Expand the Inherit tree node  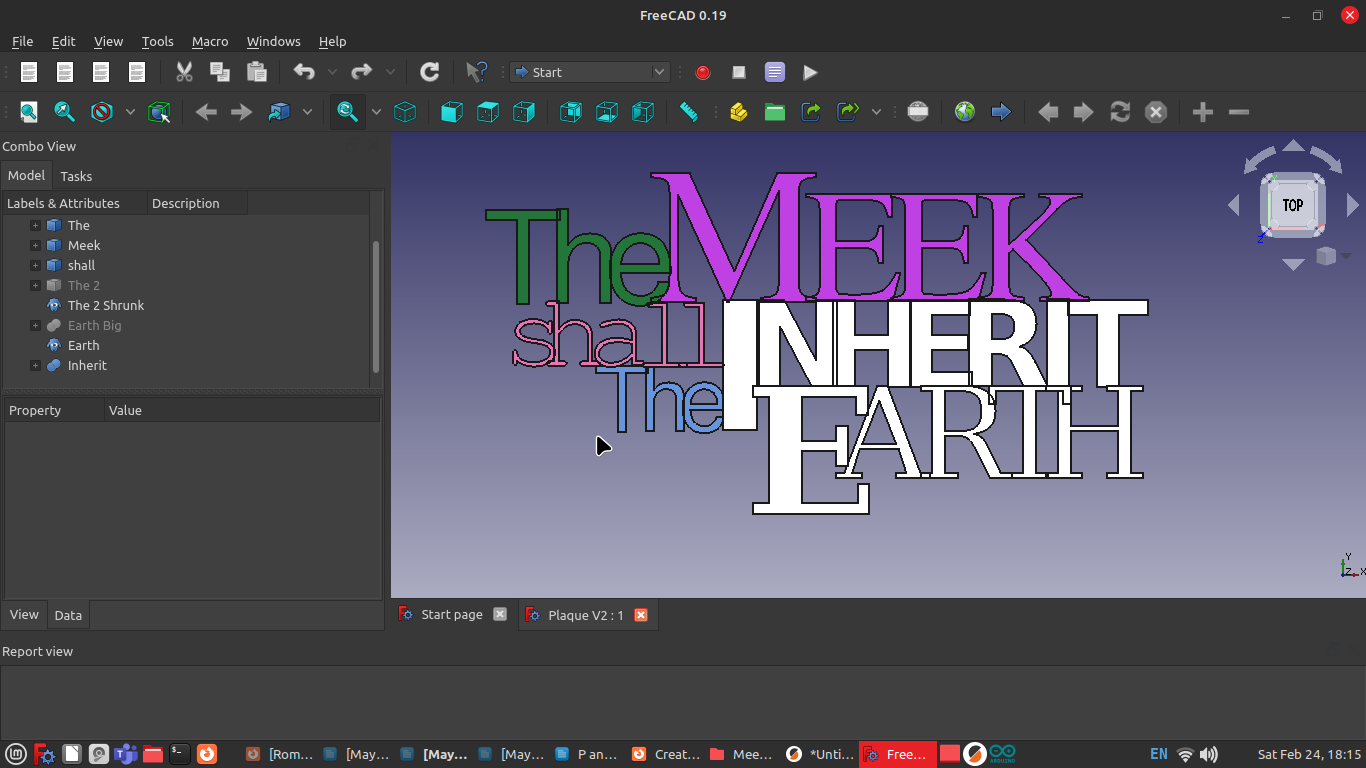[x=35, y=365]
